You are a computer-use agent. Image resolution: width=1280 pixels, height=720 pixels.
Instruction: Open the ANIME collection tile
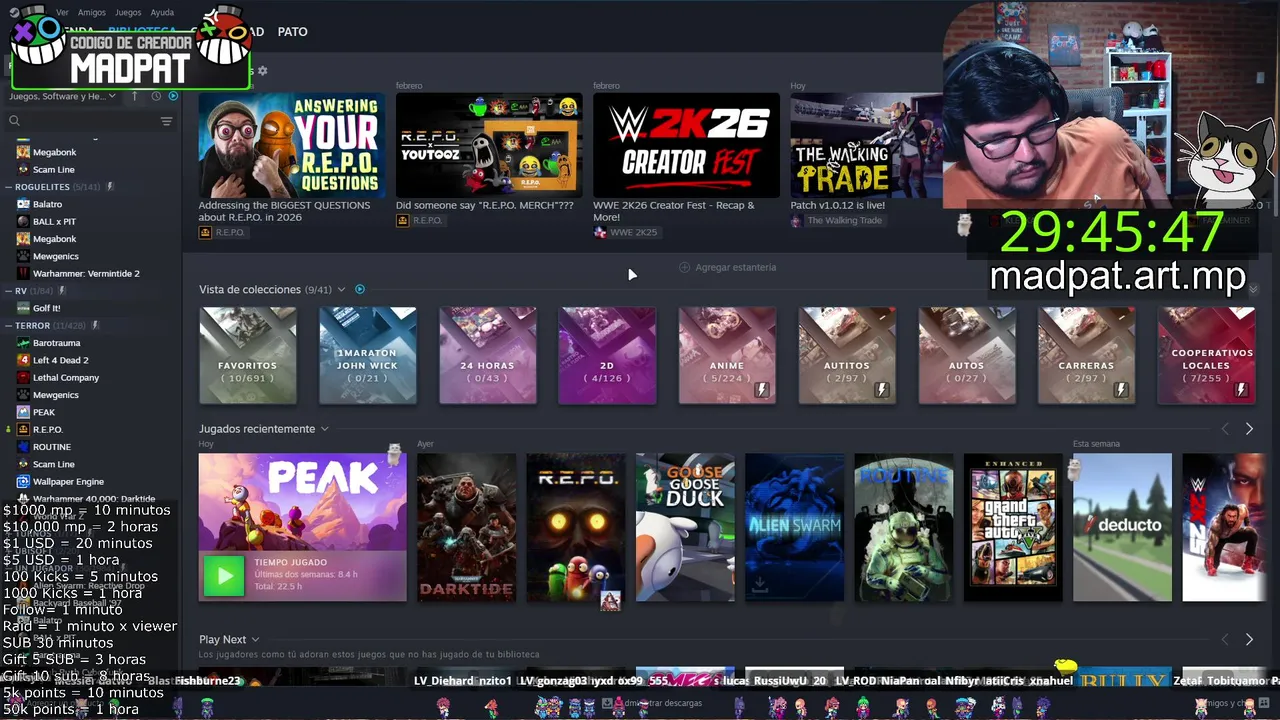coord(727,355)
